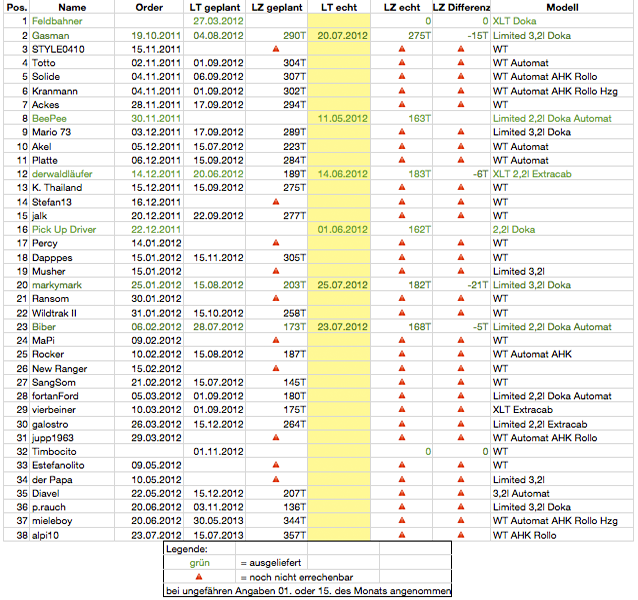This screenshot has width=638, height=600.
Task: Click the legend note about 01. oder 15.
Action: click(x=308, y=591)
